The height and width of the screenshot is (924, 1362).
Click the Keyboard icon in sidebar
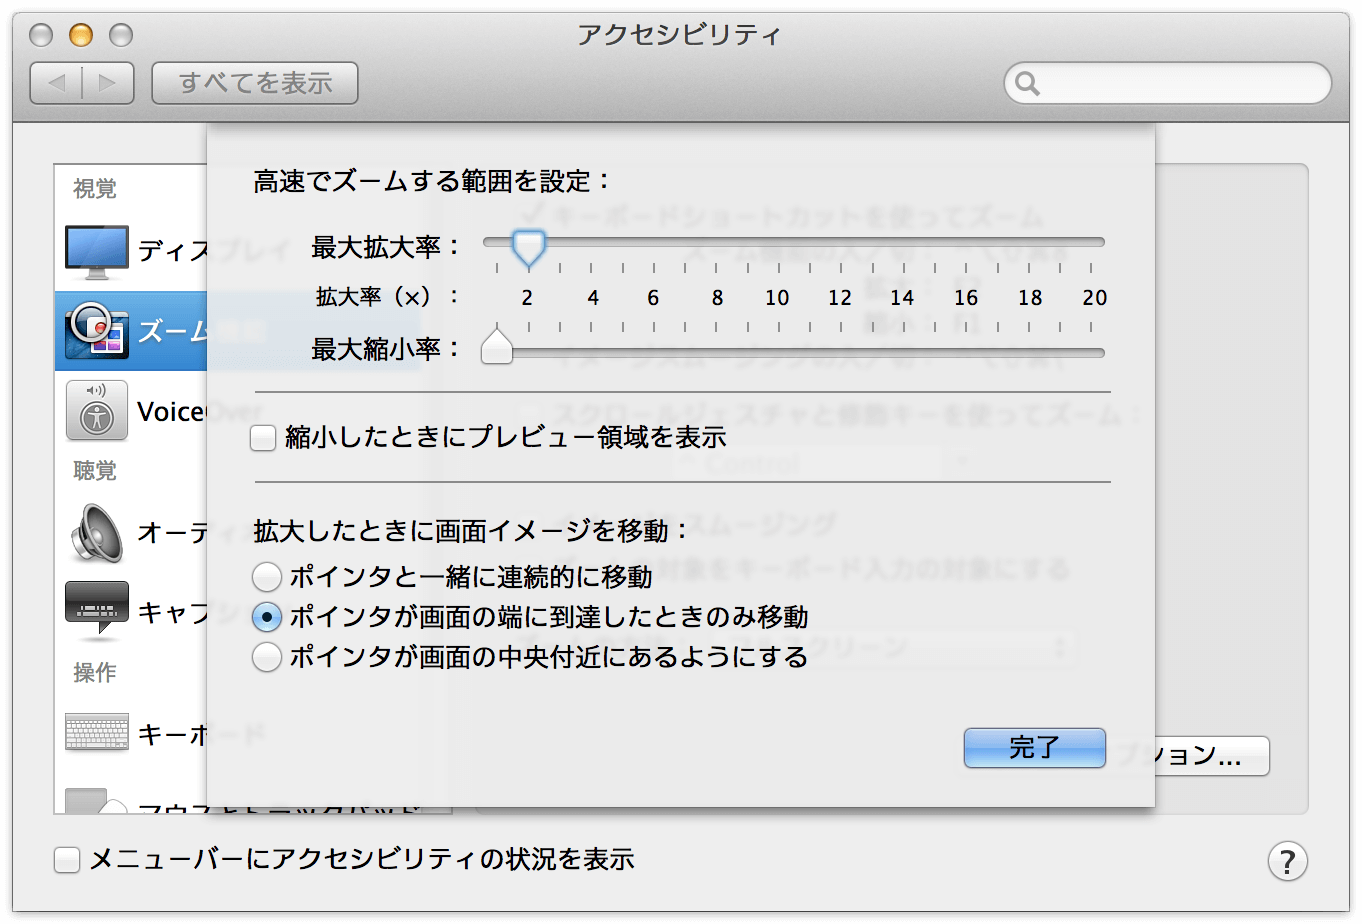[x=97, y=732]
